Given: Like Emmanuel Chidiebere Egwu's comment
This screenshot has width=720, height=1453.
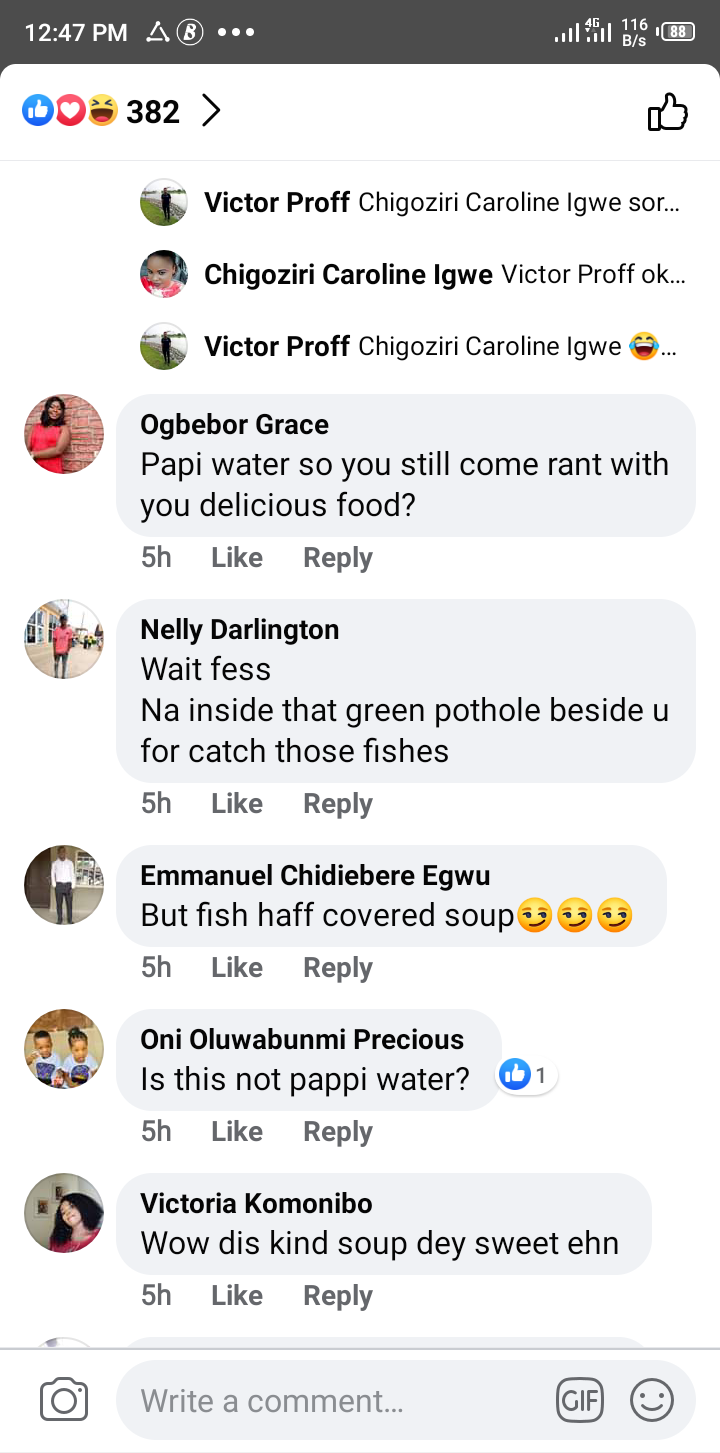Looking at the screenshot, I should (x=237, y=968).
